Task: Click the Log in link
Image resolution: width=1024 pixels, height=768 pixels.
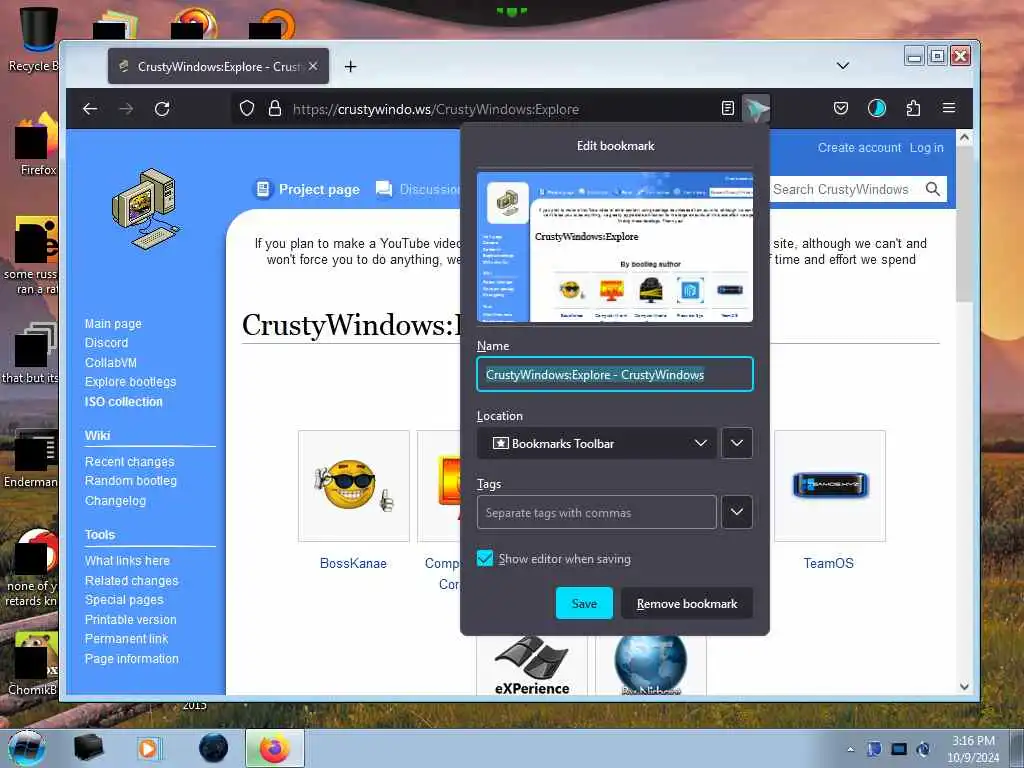Action: click(x=926, y=148)
